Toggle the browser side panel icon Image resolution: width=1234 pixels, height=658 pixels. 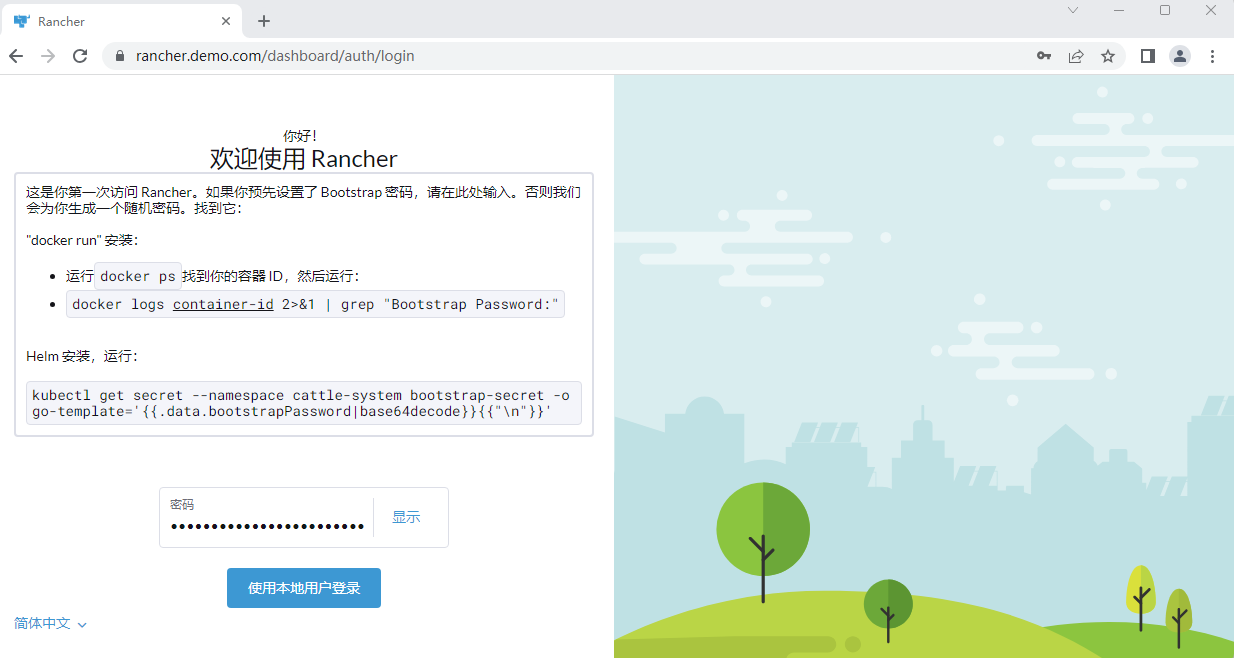tap(1148, 56)
